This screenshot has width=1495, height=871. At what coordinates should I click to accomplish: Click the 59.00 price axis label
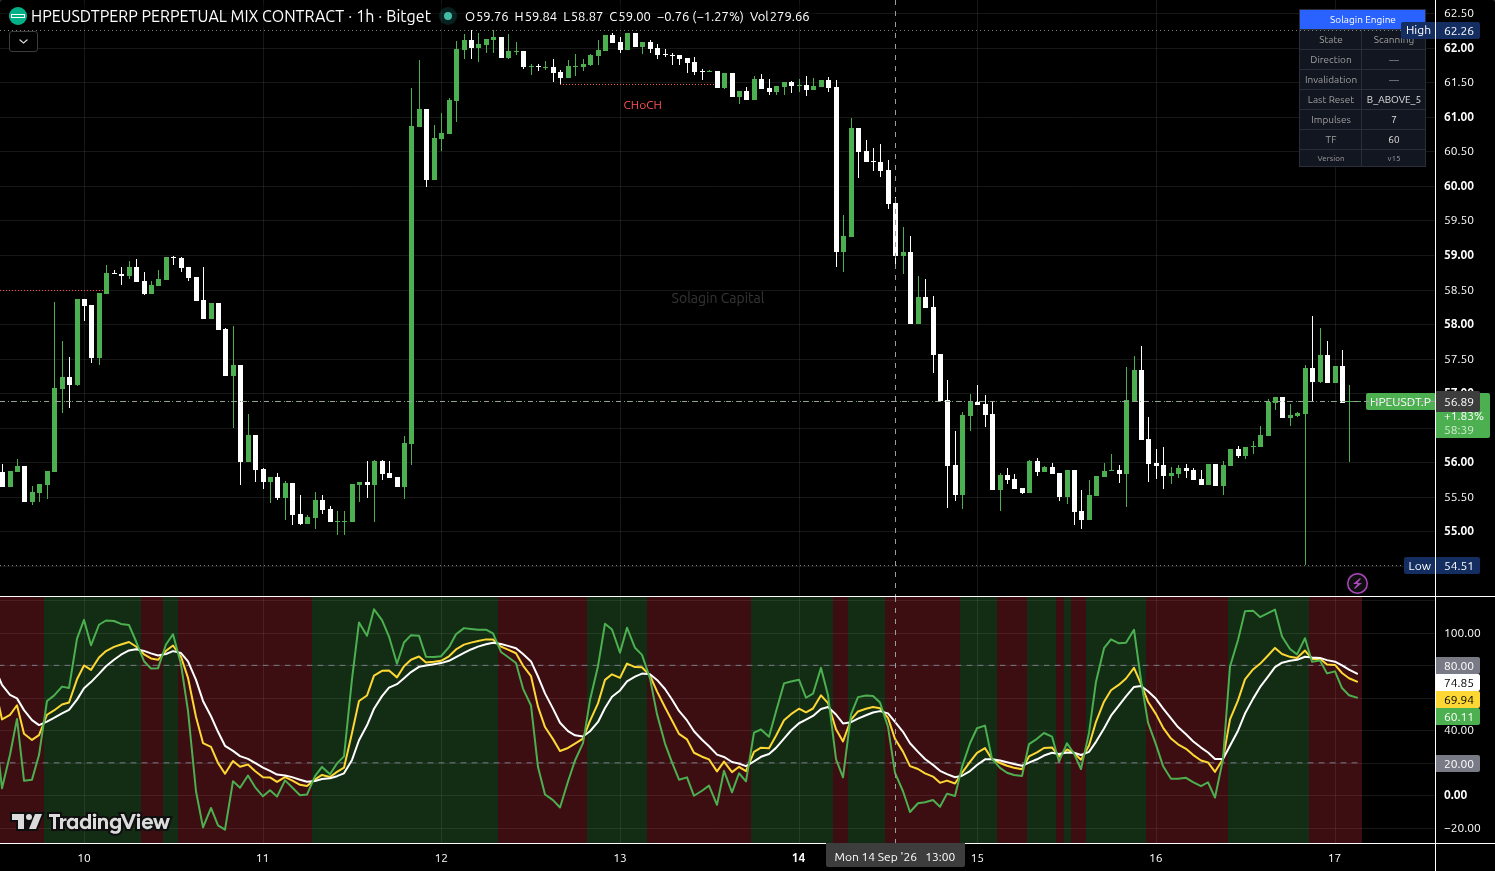(x=1459, y=255)
